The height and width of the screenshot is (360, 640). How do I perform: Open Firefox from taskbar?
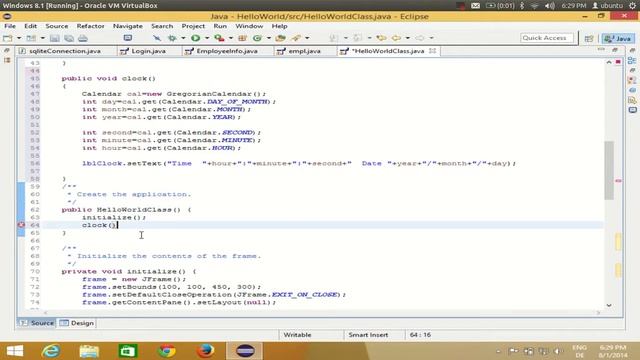206,351
